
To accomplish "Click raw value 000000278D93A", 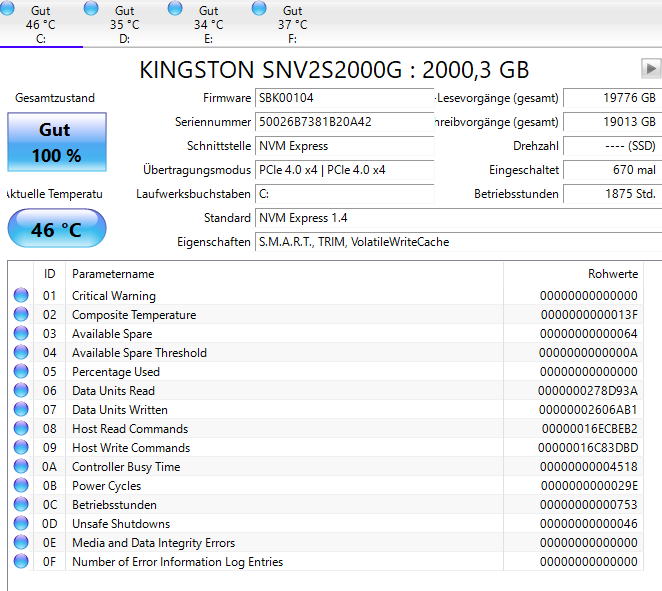I will [588, 391].
